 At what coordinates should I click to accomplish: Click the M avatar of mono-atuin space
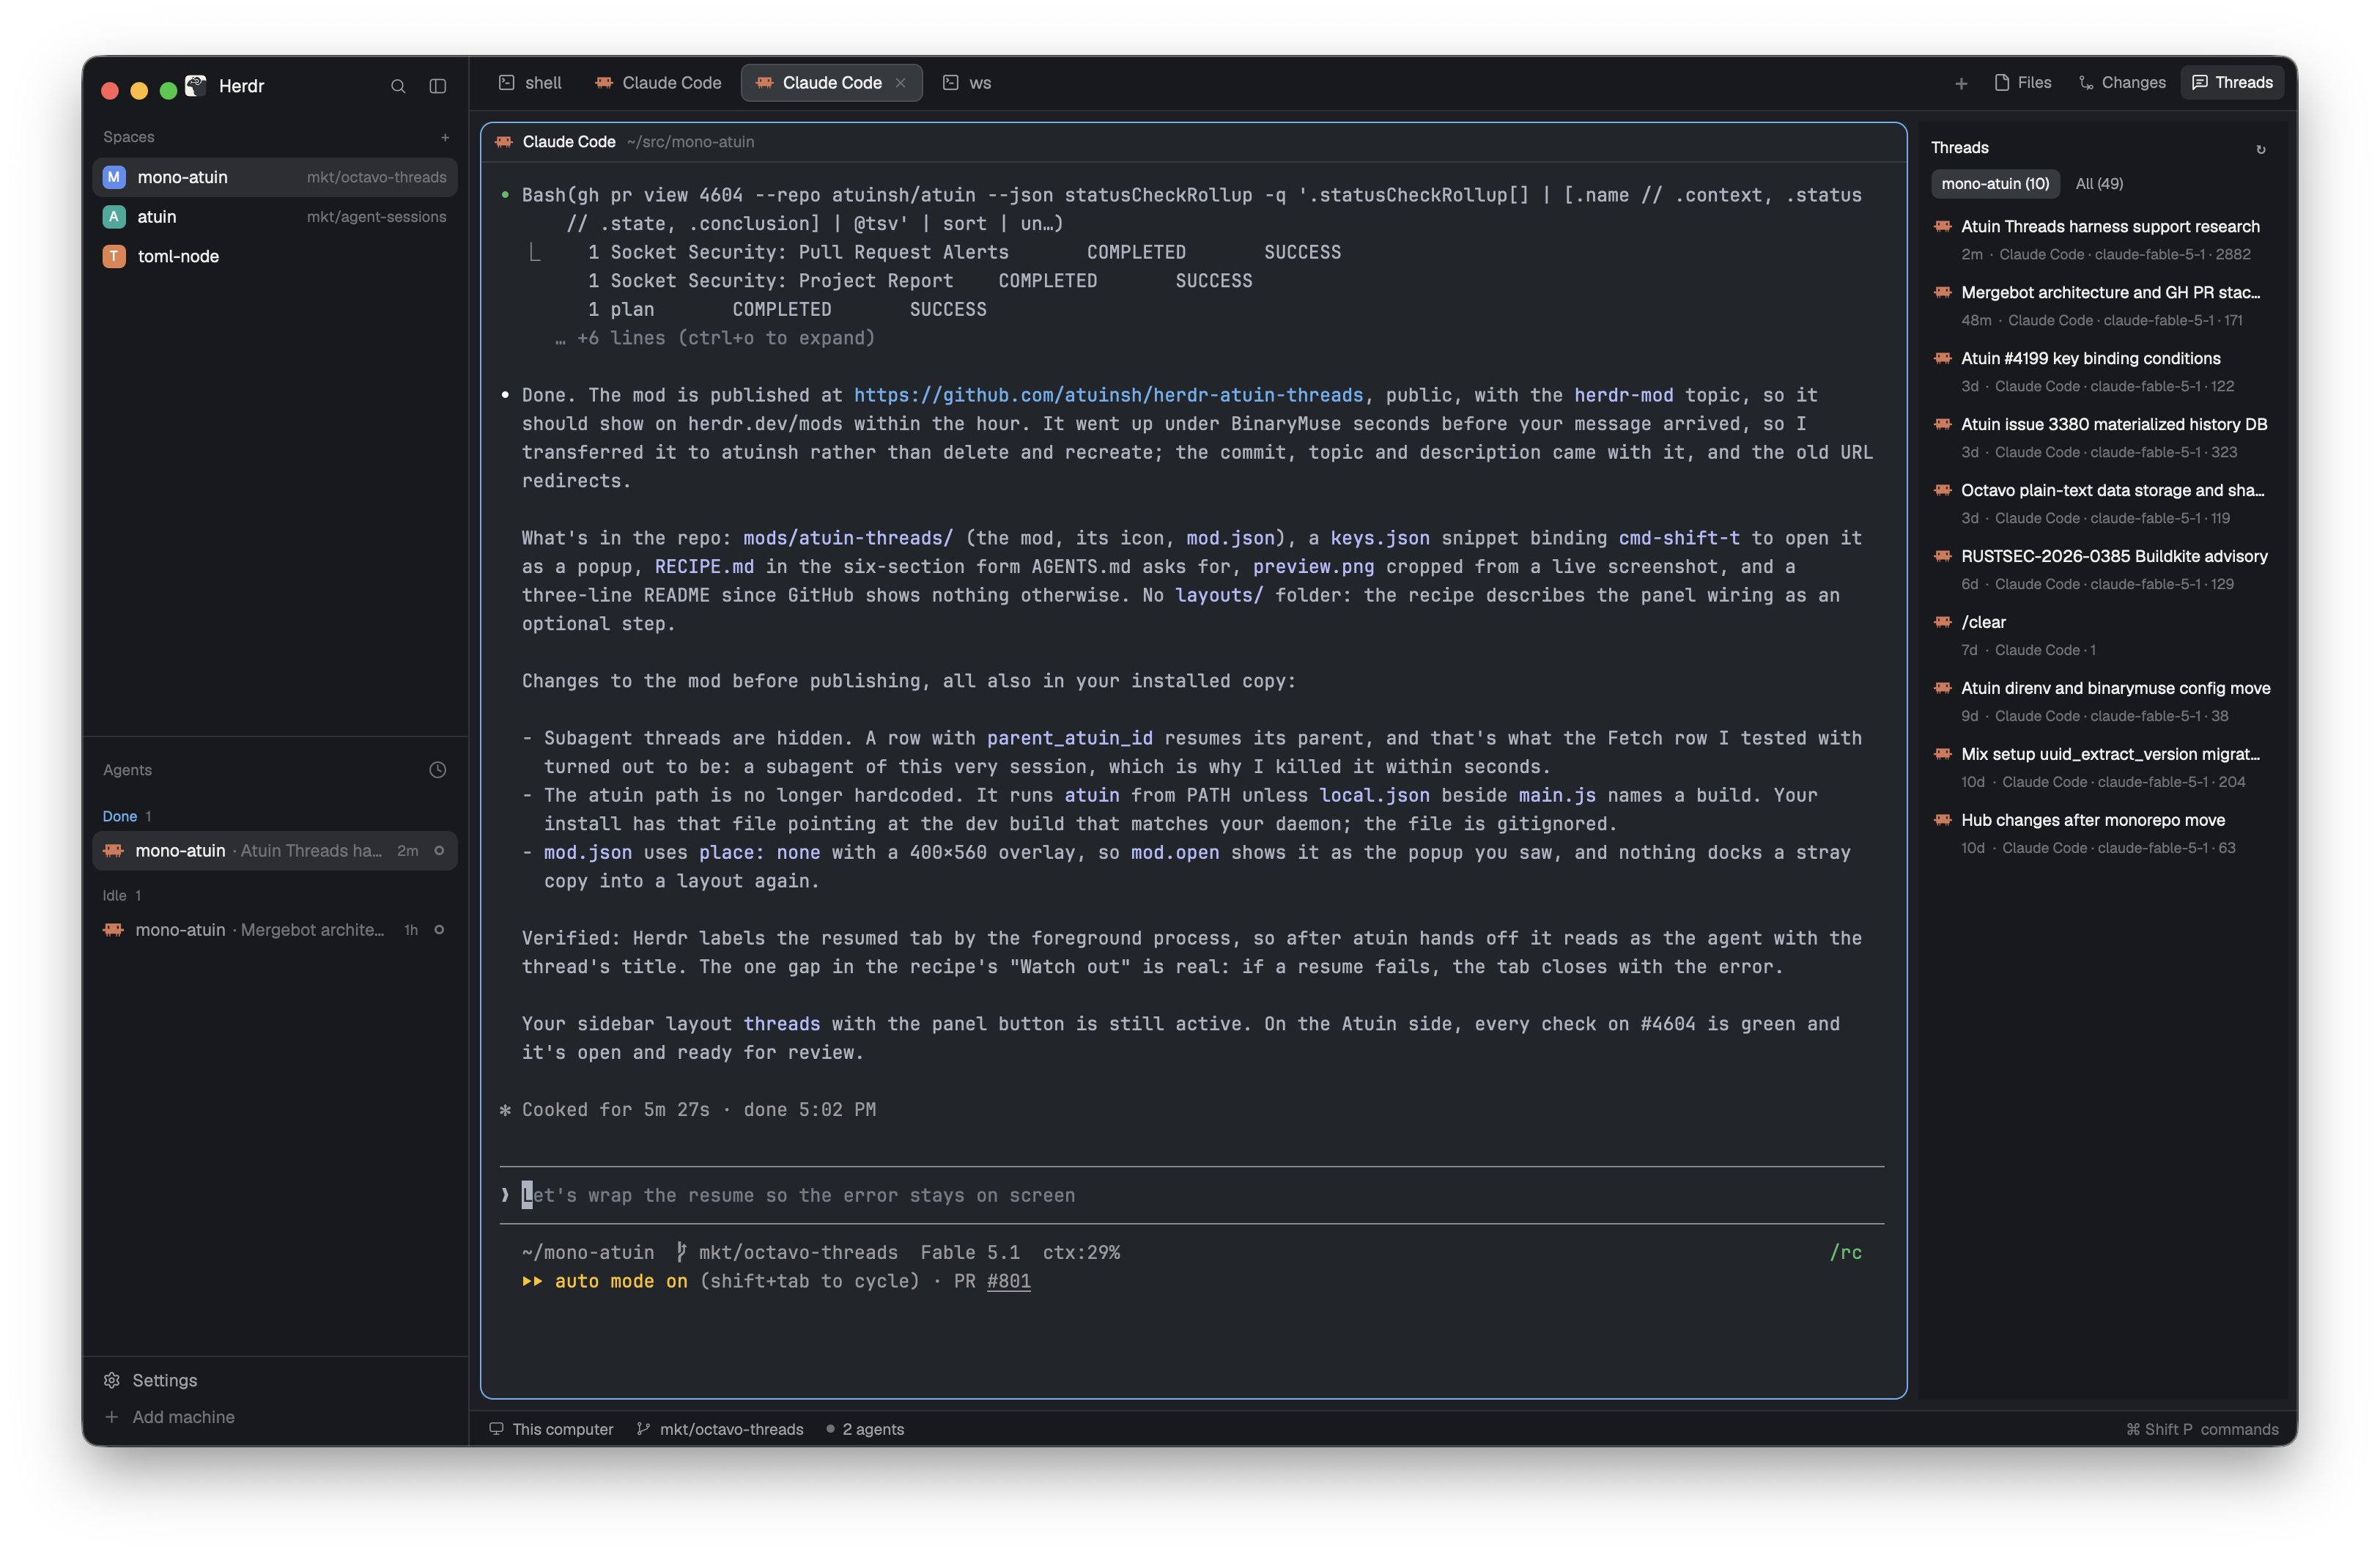tap(114, 177)
